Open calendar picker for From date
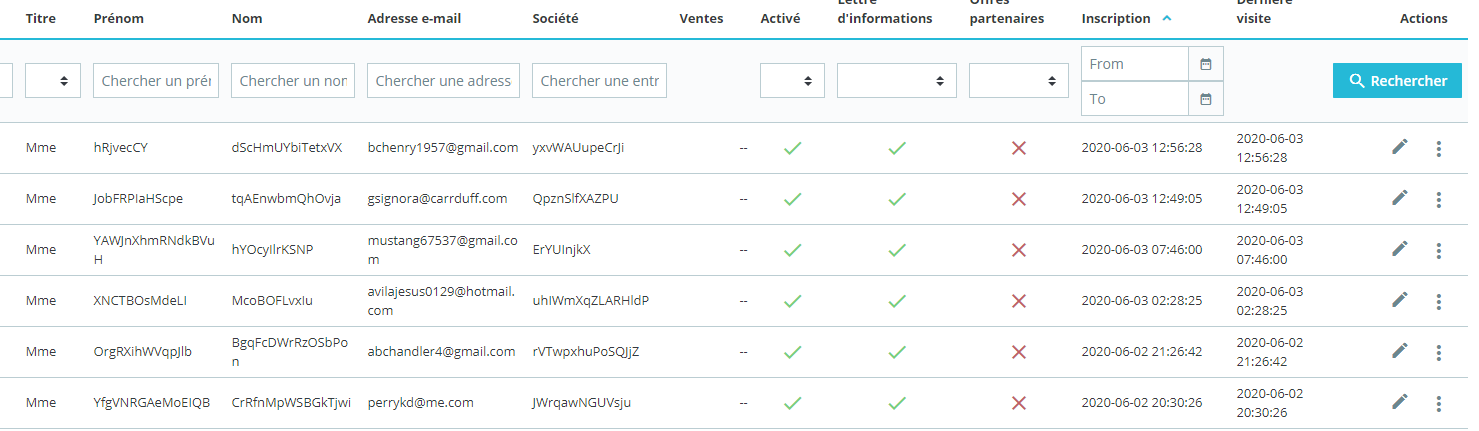This screenshot has height=431, width=1479. click(1205, 64)
